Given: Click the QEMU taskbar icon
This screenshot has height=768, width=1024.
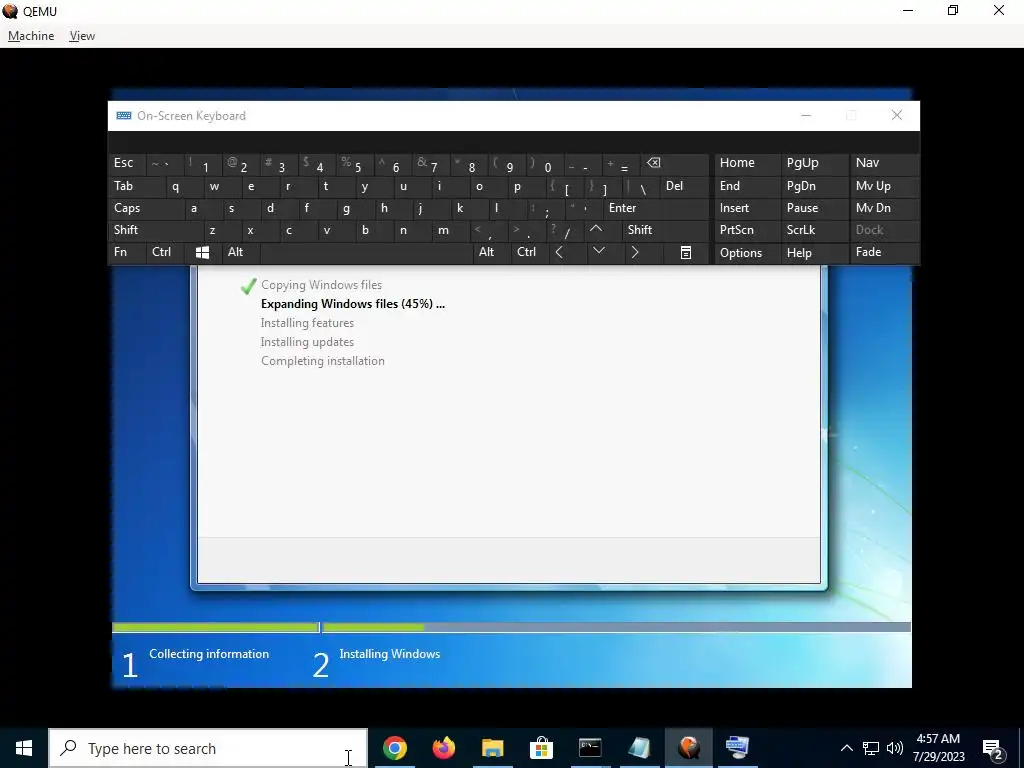Looking at the screenshot, I should click(688, 748).
